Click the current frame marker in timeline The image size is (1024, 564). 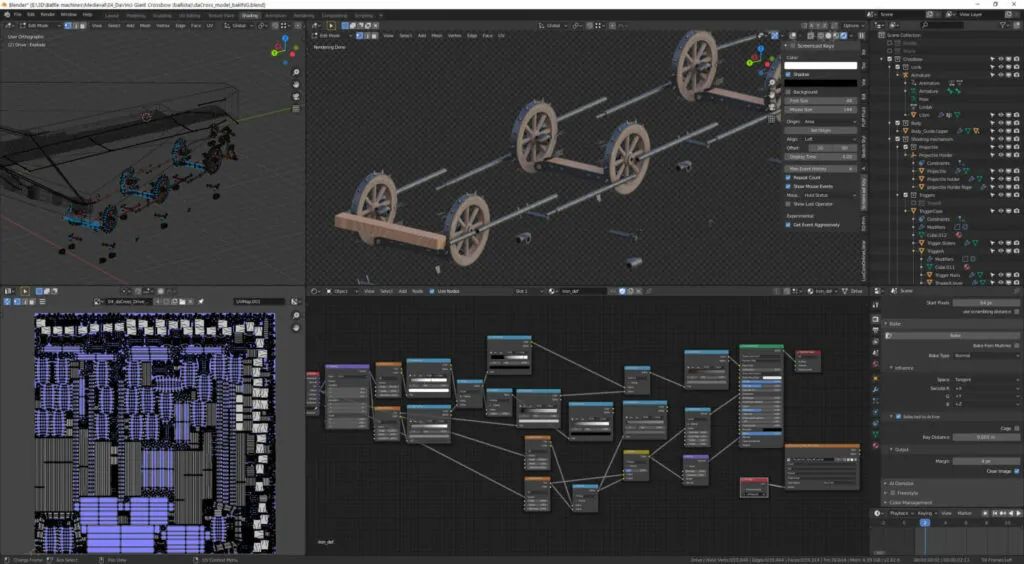click(x=924, y=522)
